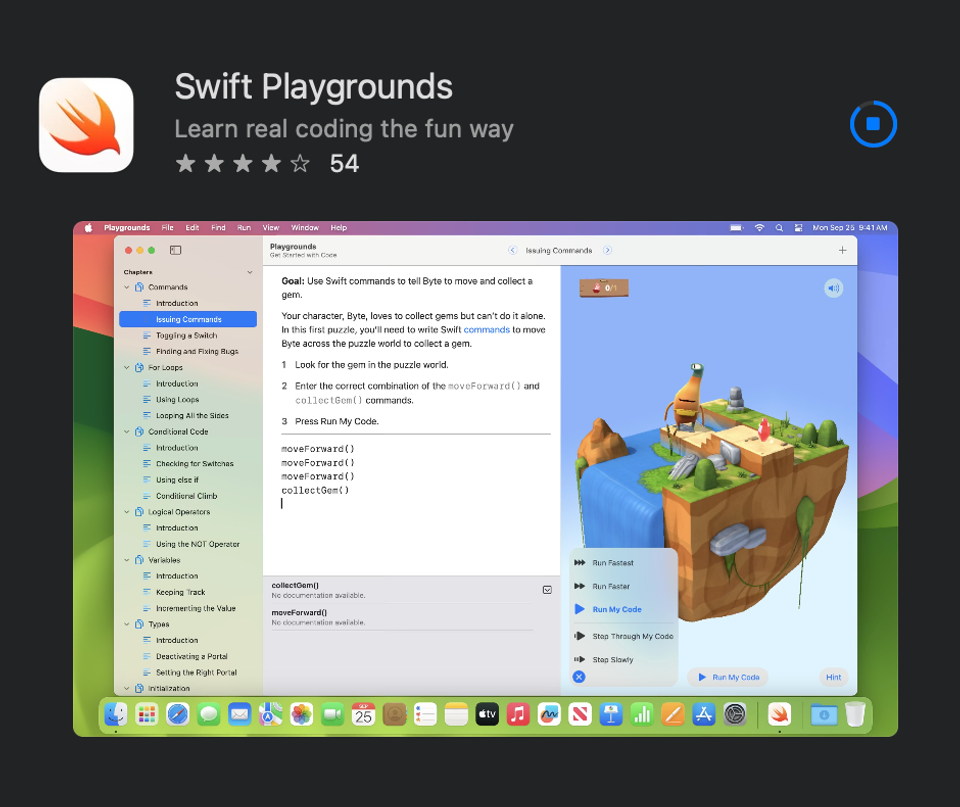Viewport: 960px width, 807px height.
Task: Open Apple TV from the Dock
Action: tap(487, 714)
